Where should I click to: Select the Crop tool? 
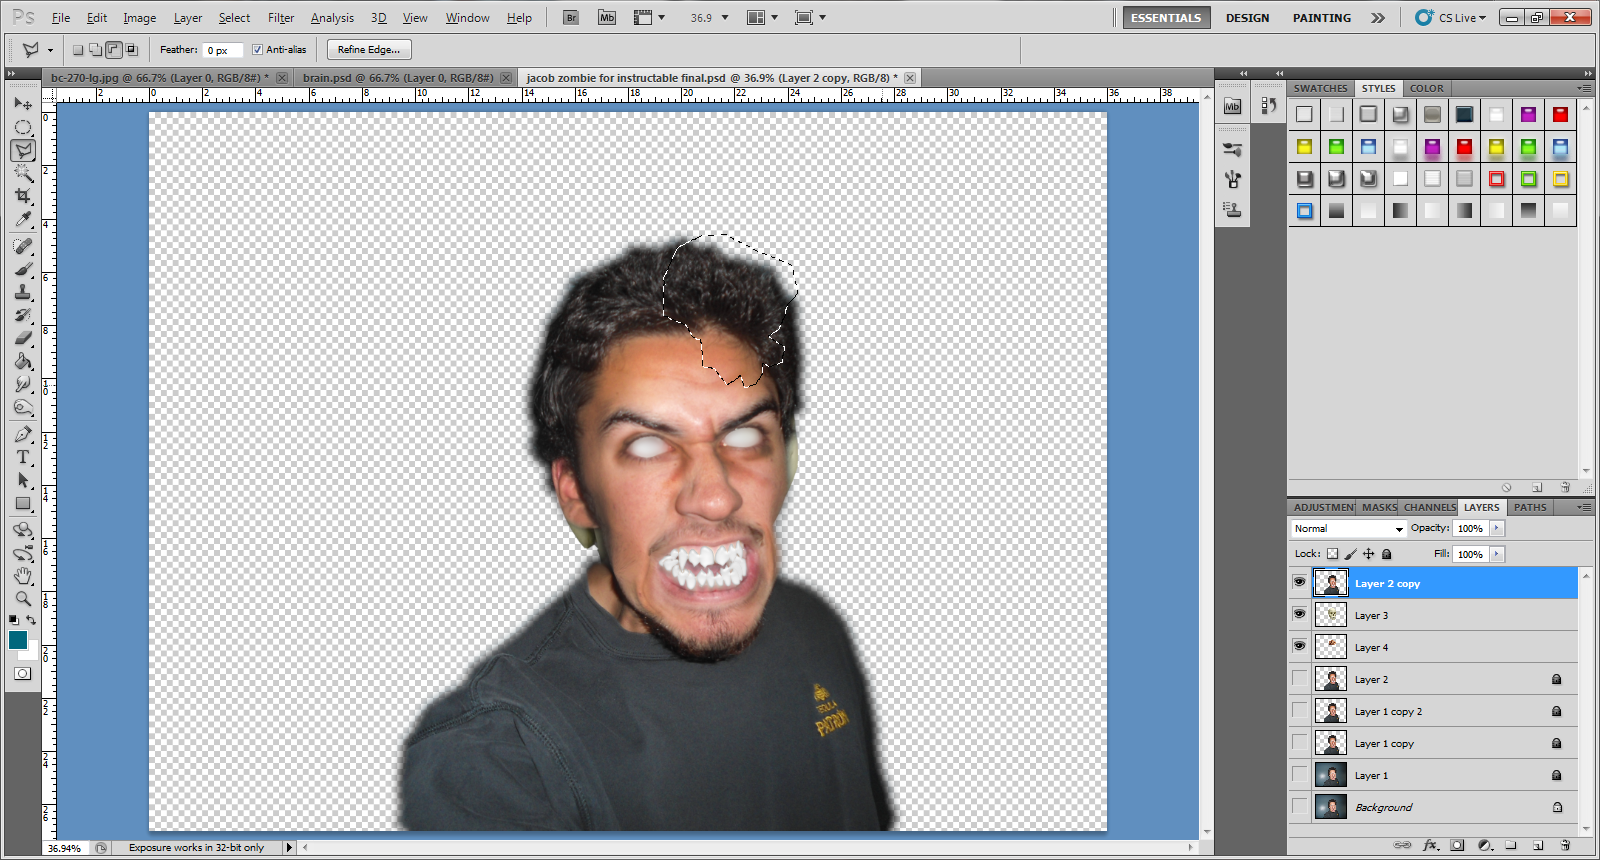[x=23, y=196]
